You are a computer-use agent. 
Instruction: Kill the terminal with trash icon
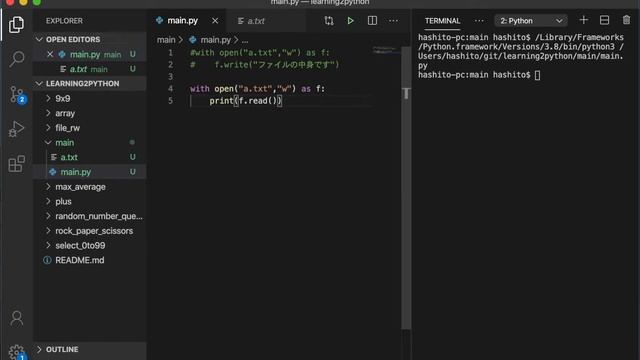627,20
